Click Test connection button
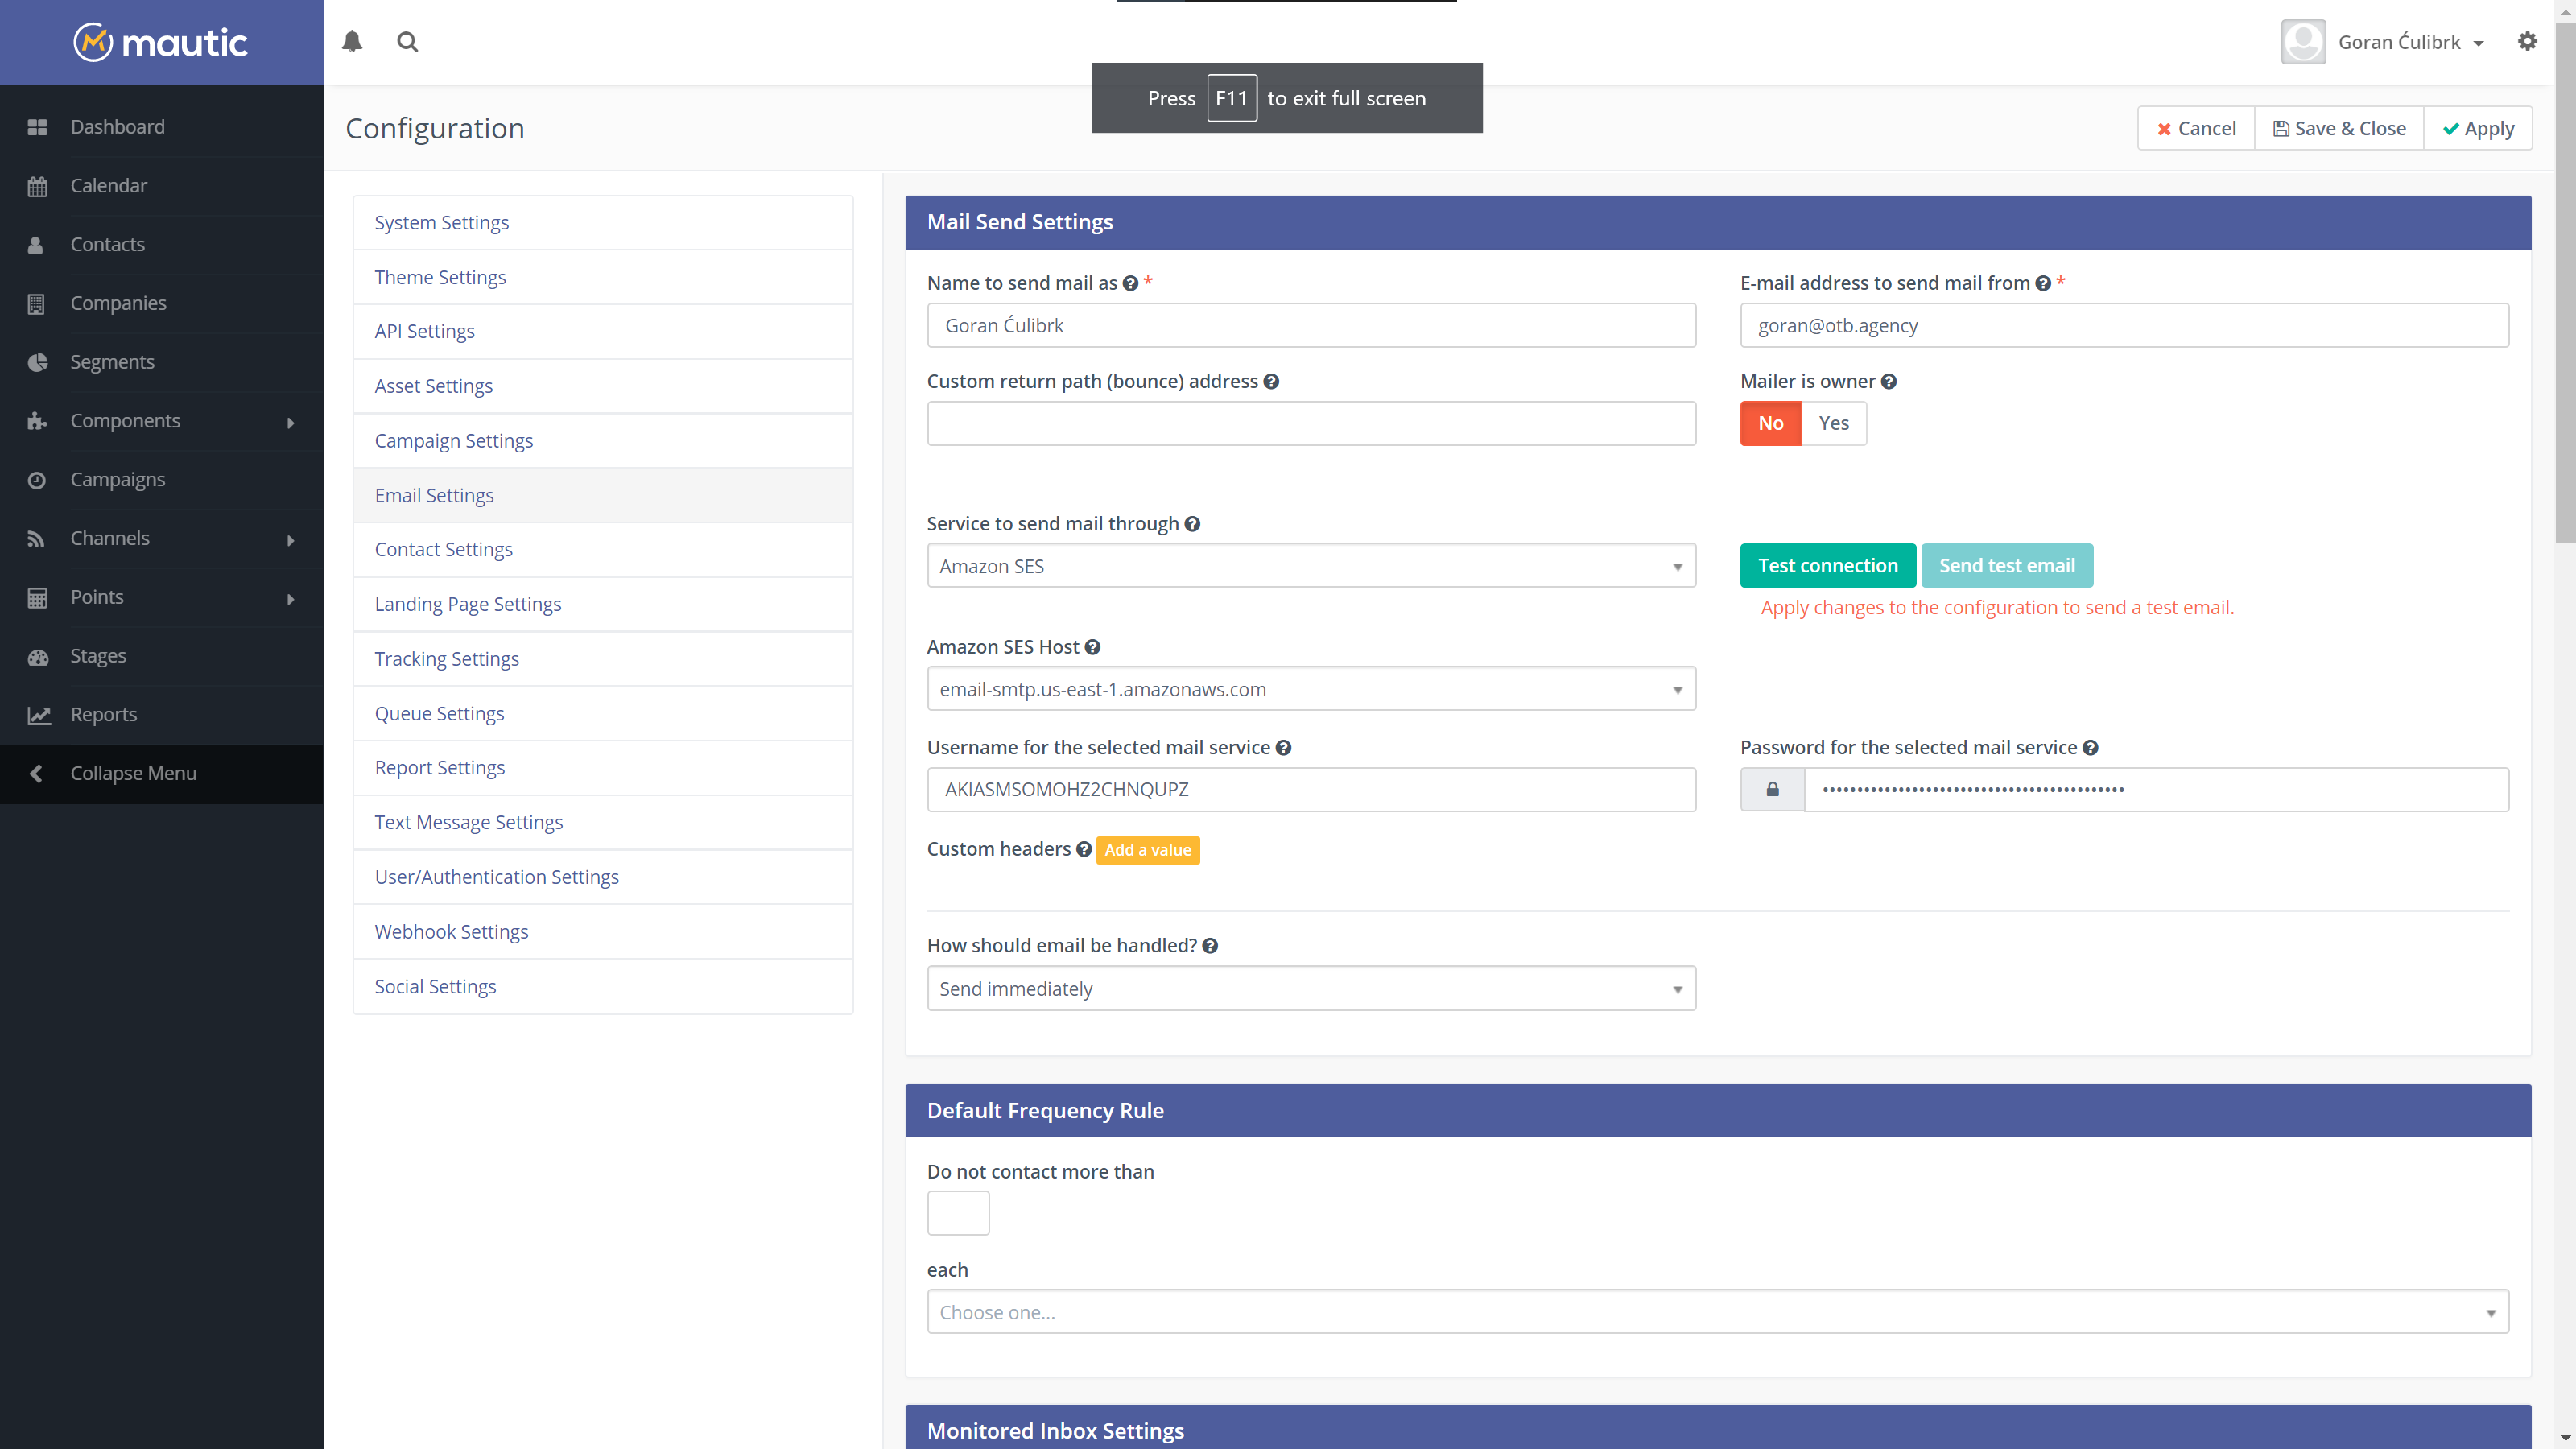This screenshot has width=2576, height=1449. pos(1828,566)
